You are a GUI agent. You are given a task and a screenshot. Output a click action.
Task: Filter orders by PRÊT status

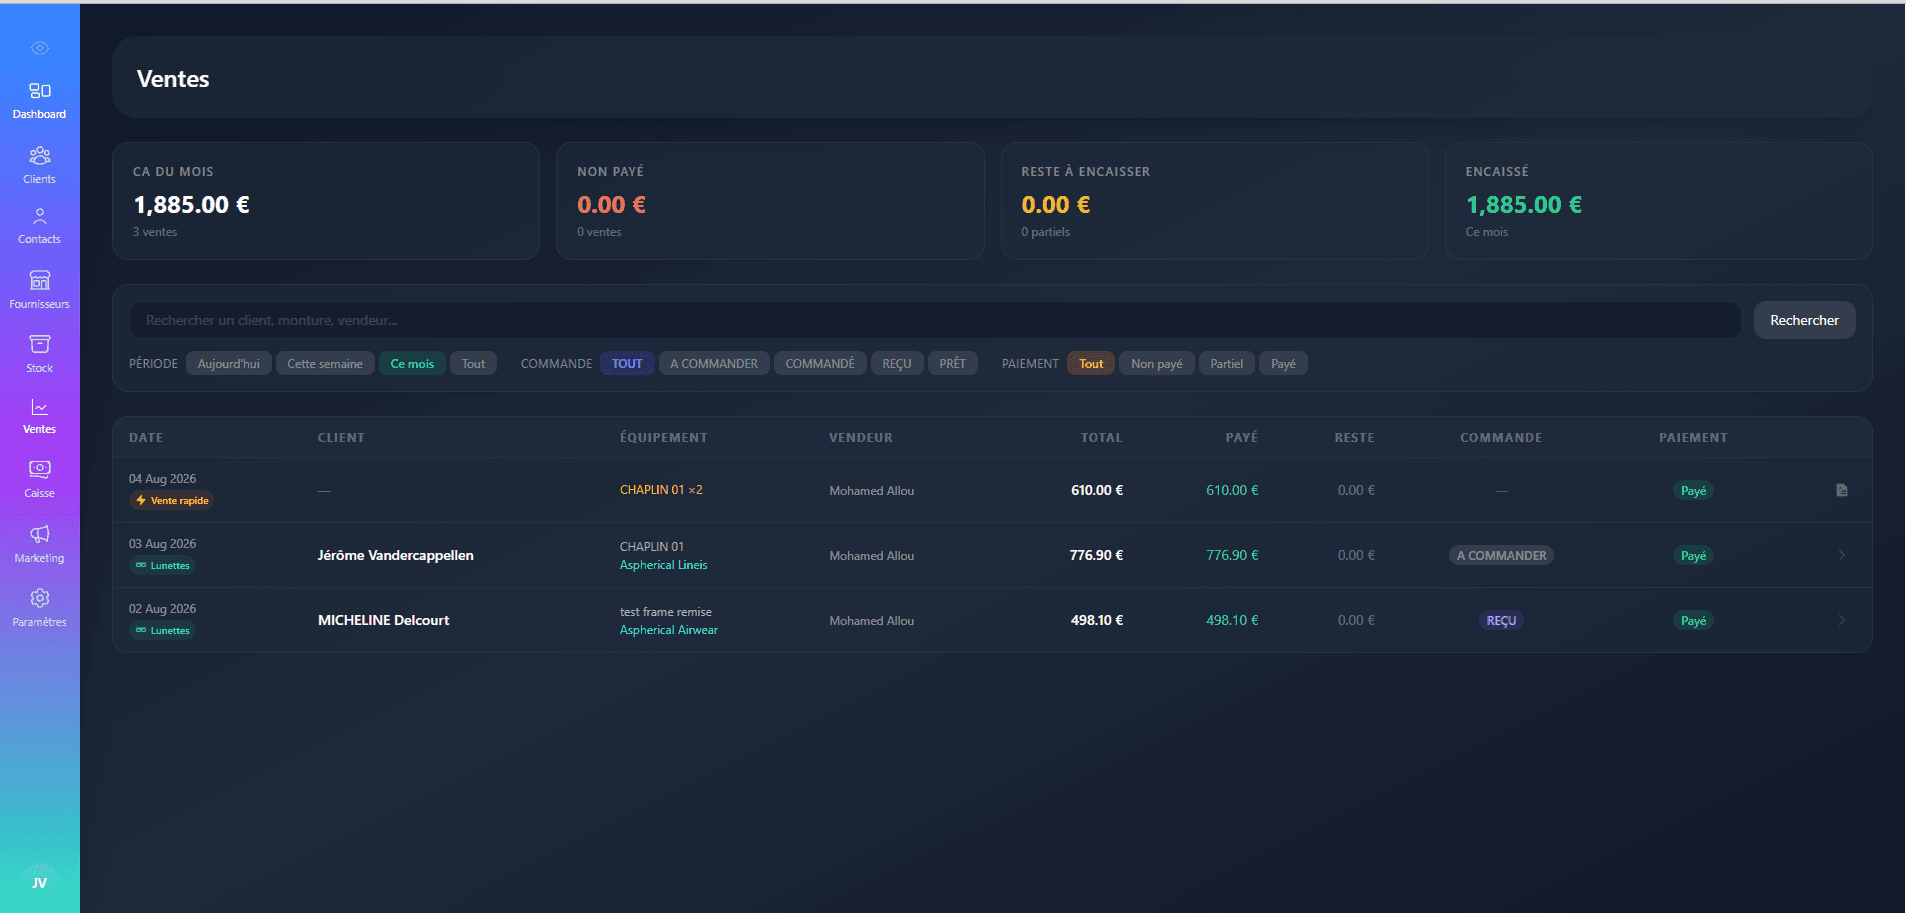pos(953,363)
